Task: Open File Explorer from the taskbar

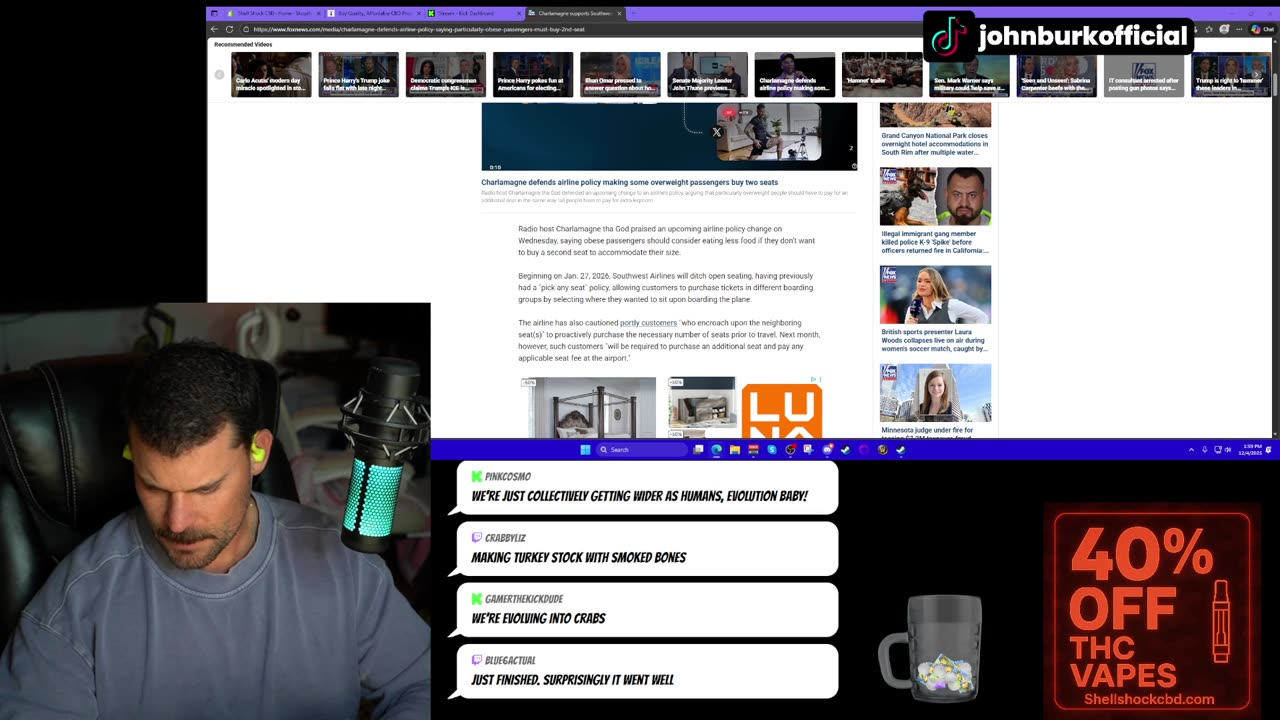Action: 734,450
